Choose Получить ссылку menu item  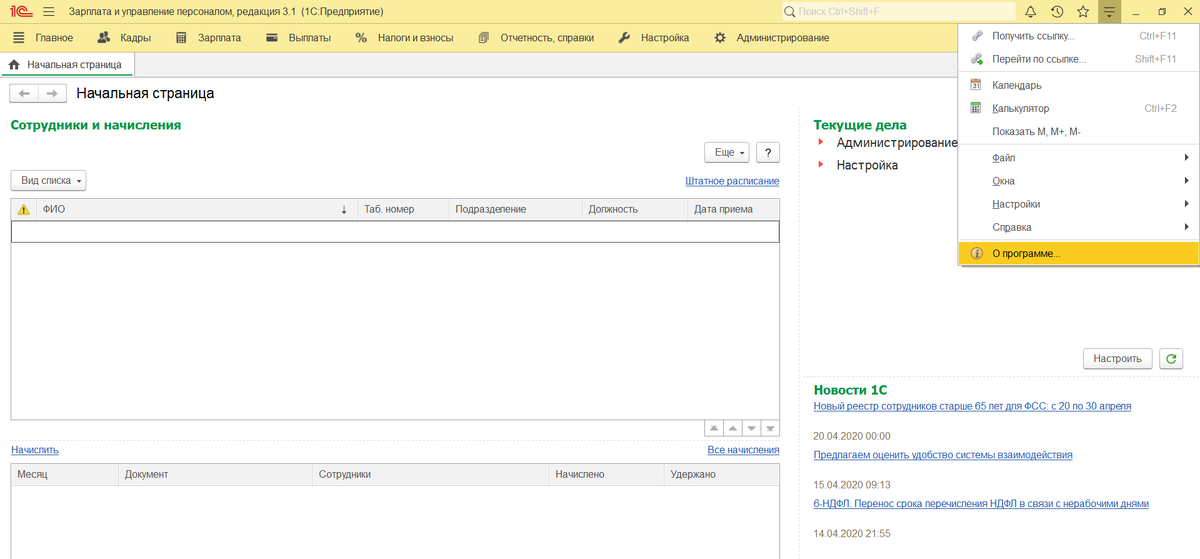[x=1078, y=36]
